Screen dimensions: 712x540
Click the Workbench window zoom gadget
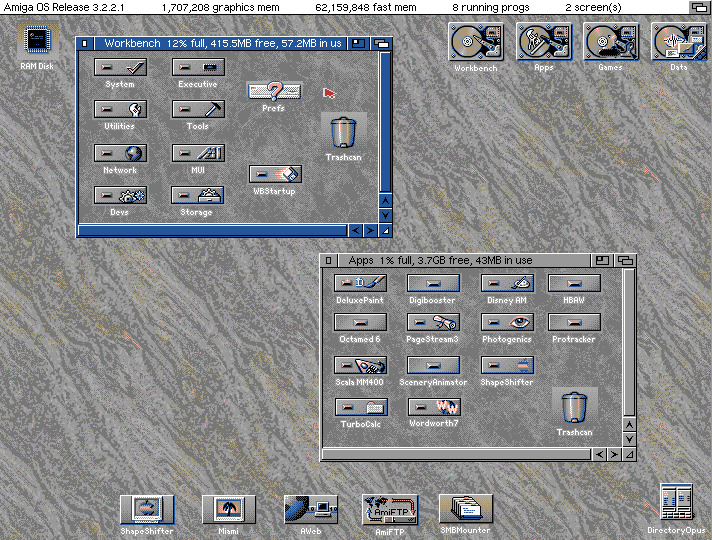[x=358, y=43]
